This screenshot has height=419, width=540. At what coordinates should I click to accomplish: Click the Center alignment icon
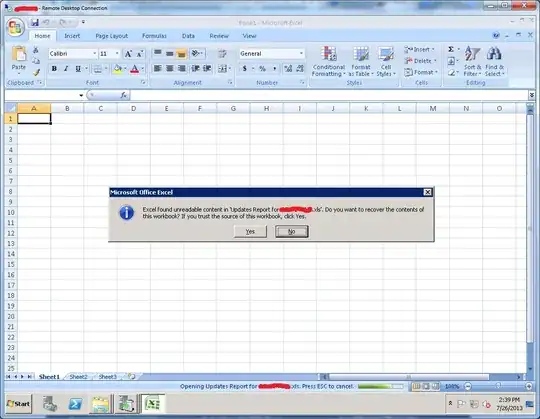[x=169, y=69]
